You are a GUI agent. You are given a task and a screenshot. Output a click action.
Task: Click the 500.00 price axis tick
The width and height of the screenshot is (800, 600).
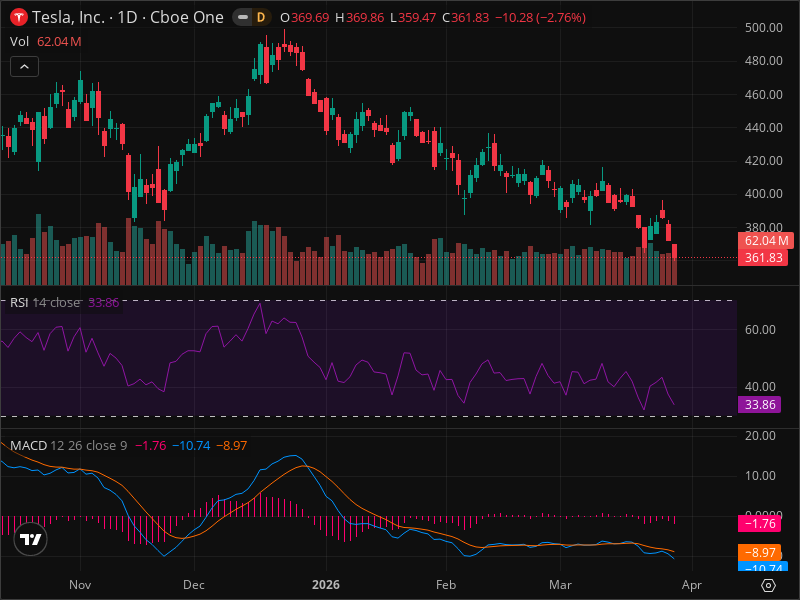763,28
